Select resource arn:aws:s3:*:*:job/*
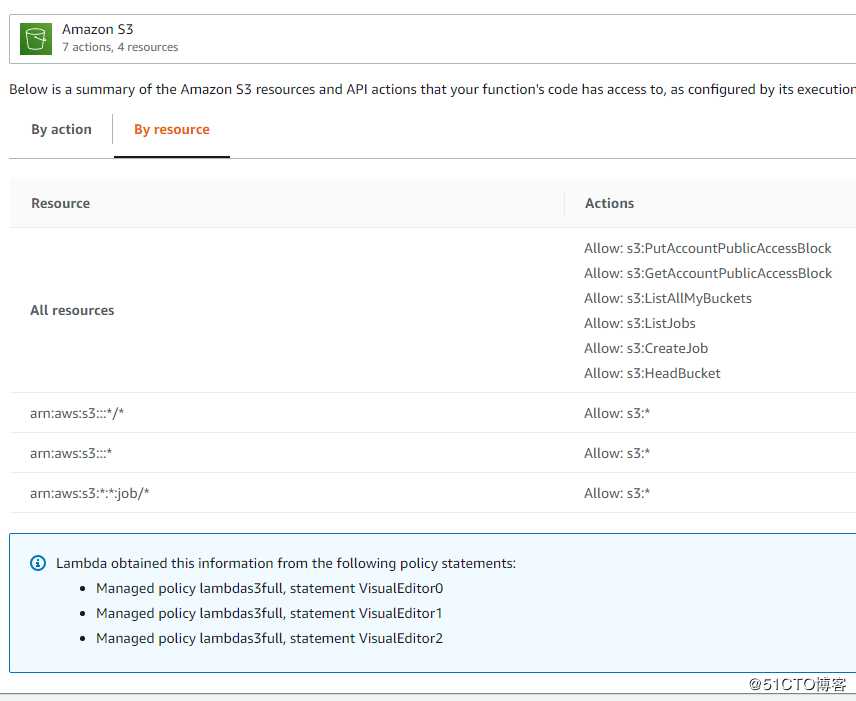Screen dimensions: 856x701 (x=90, y=493)
